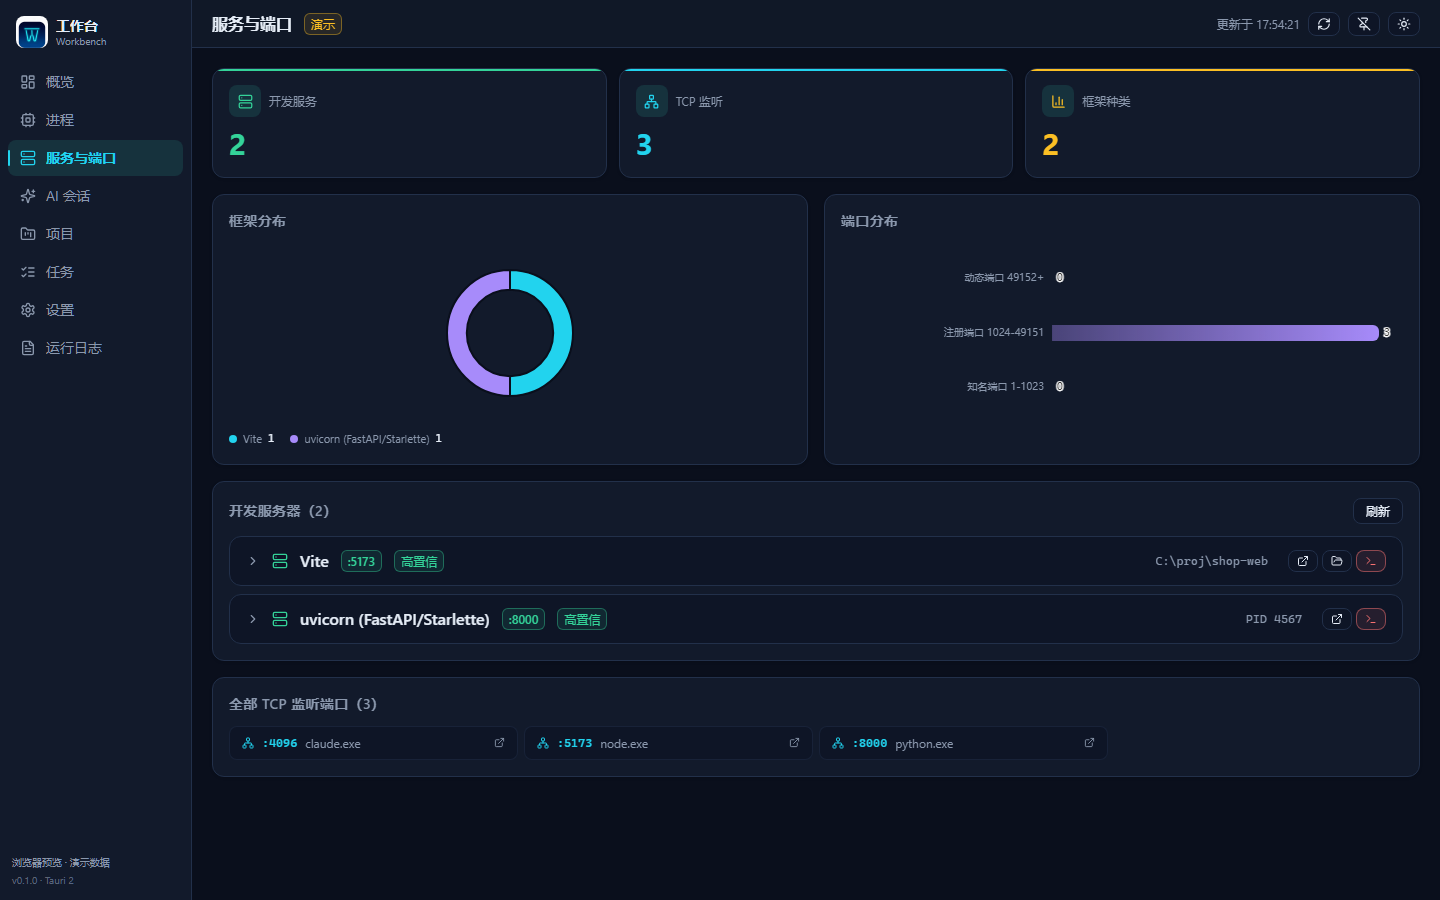
Task: Click the 开发服务 card icon
Action: [x=245, y=101]
